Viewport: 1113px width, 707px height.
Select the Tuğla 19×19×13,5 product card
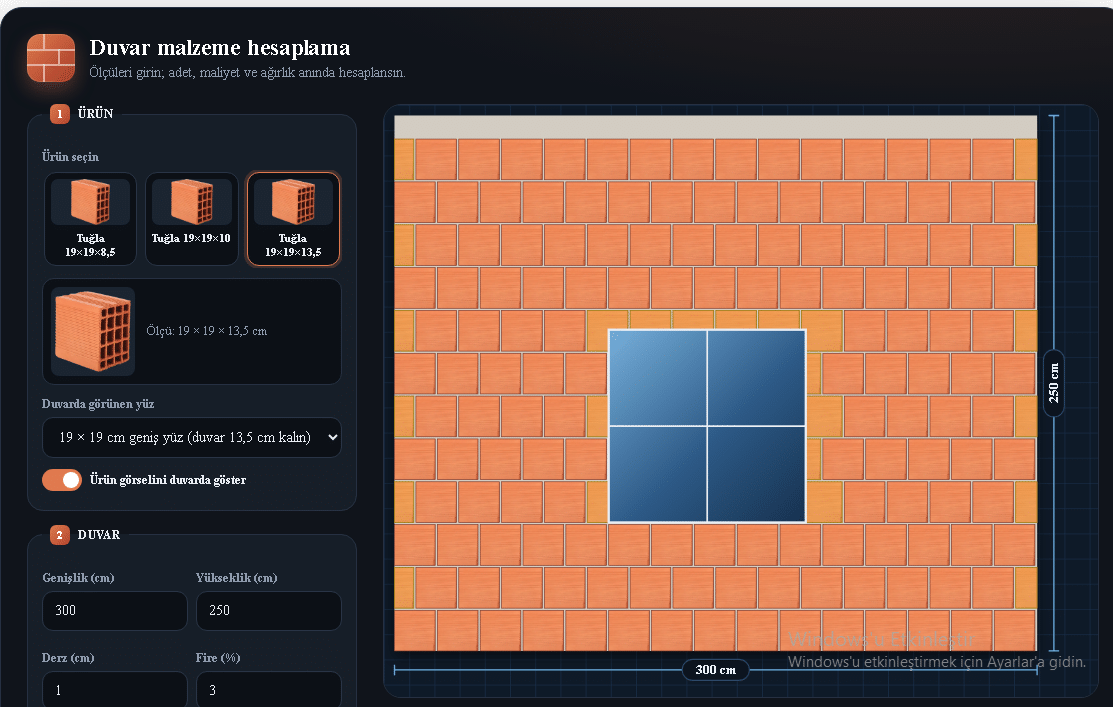tap(292, 219)
